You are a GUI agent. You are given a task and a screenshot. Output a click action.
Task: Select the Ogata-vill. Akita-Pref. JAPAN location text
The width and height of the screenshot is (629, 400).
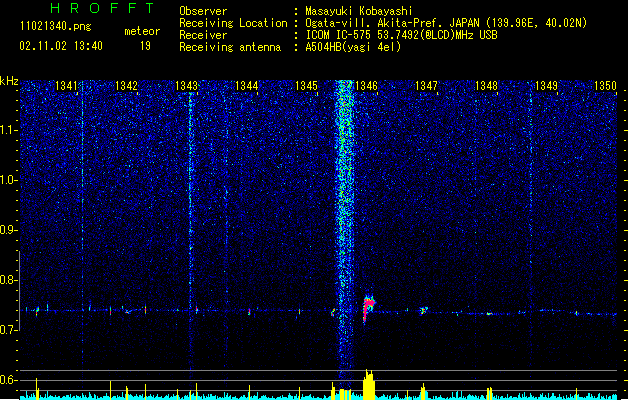[x=446, y=23]
